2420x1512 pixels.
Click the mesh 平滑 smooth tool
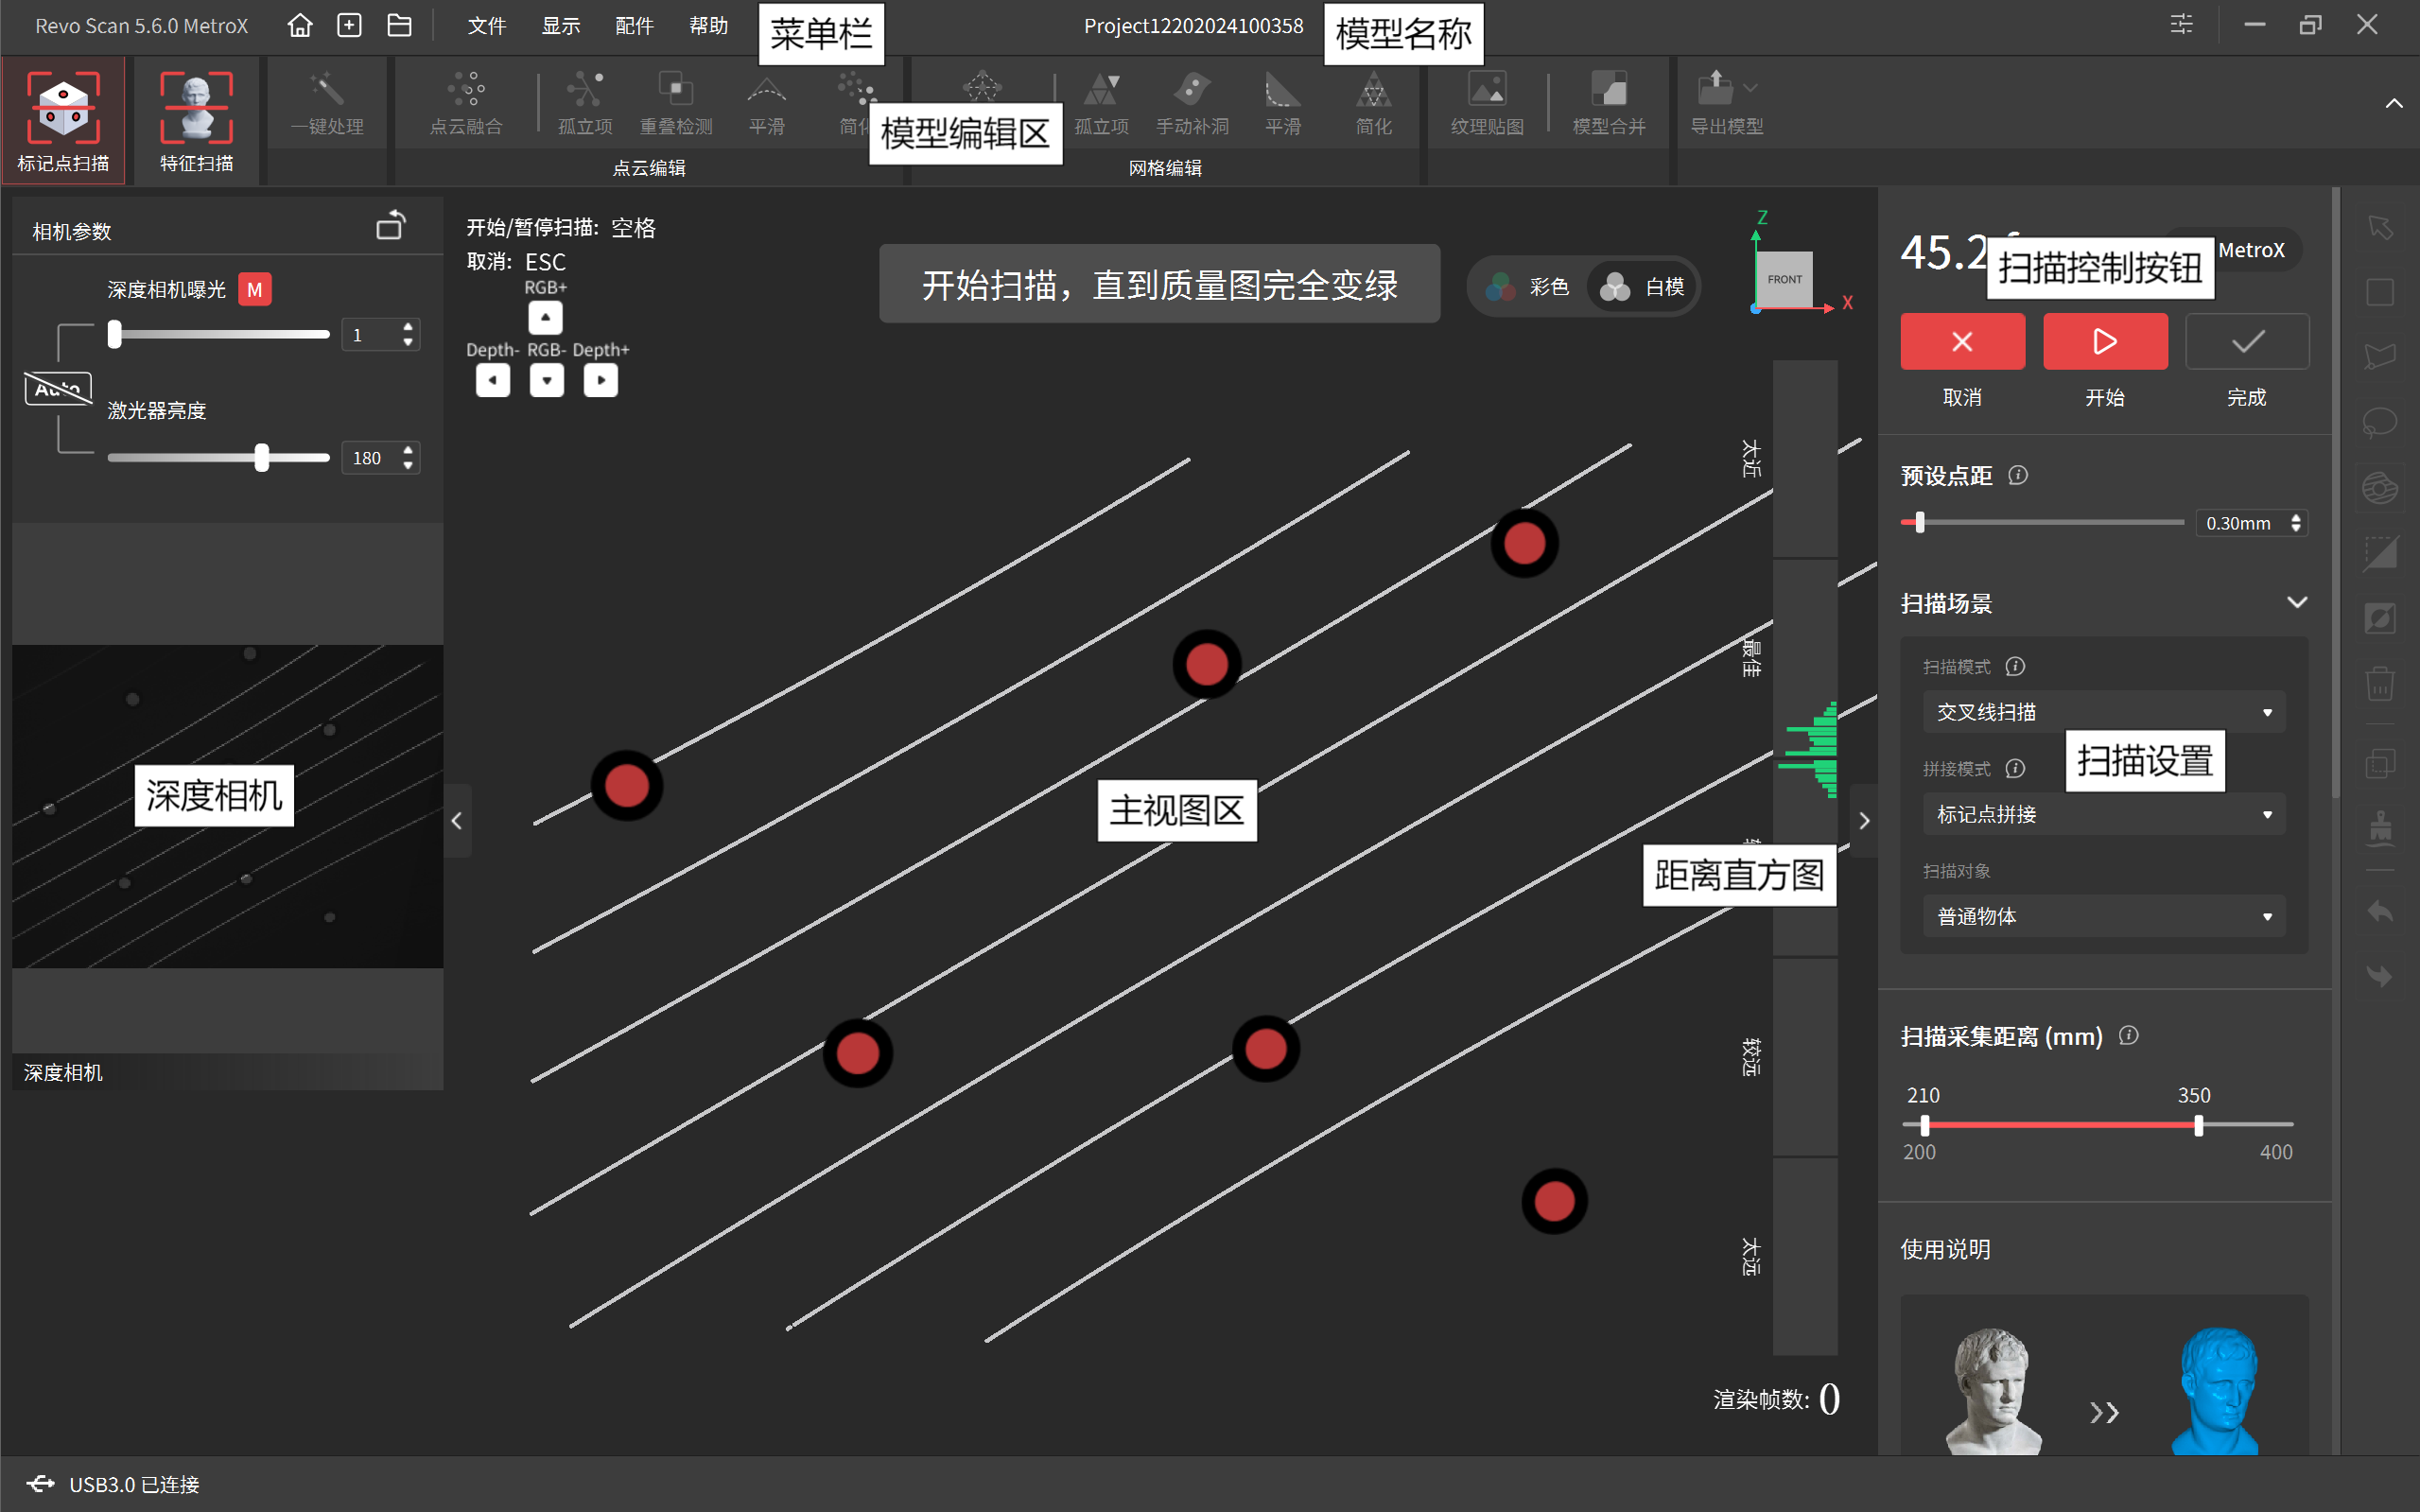1282,104
